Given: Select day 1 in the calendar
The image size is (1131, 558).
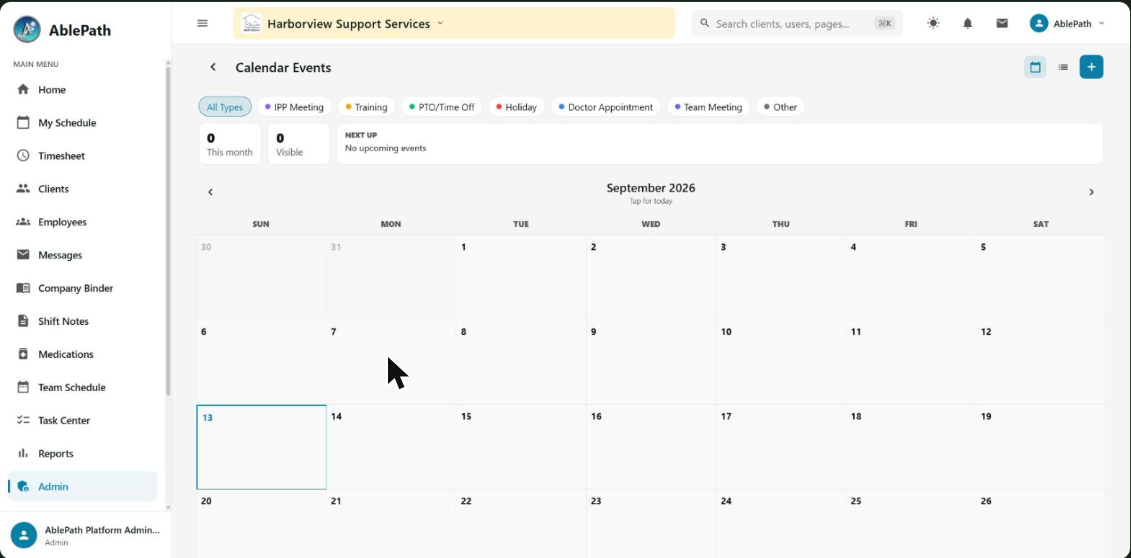Looking at the screenshot, I should click(521, 278).
